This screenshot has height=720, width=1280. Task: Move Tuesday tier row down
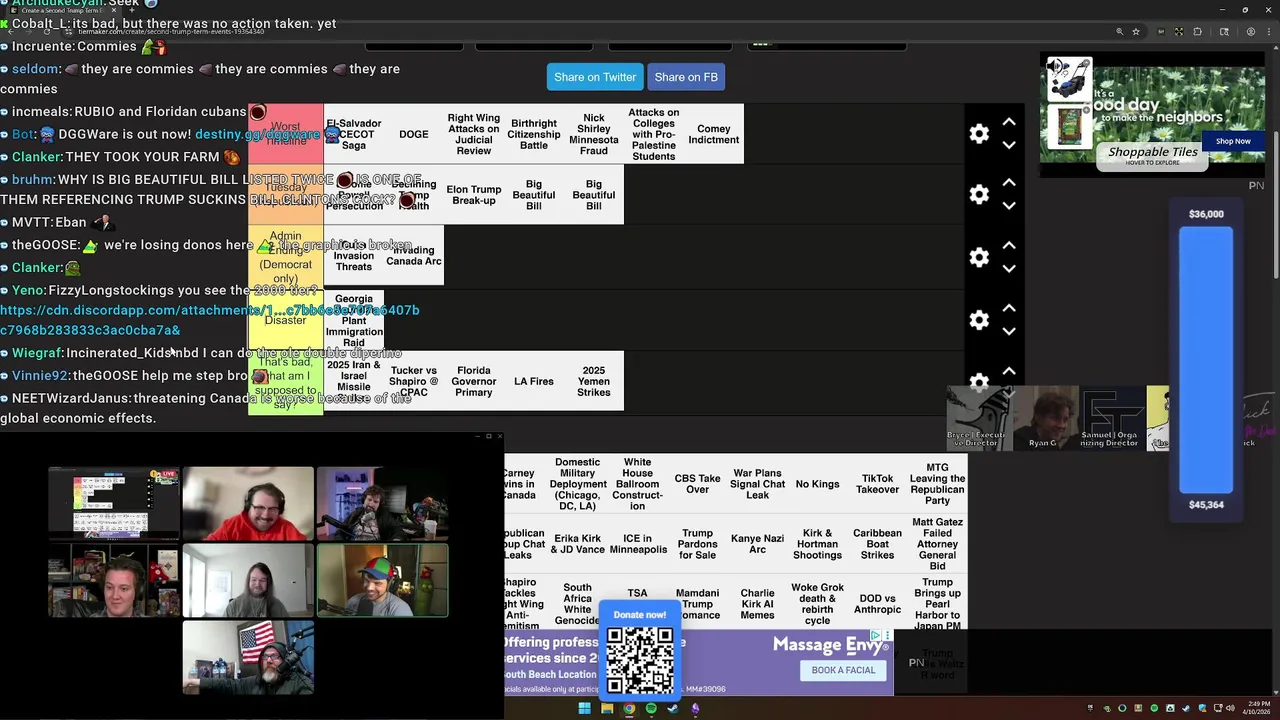(1009, 206)
